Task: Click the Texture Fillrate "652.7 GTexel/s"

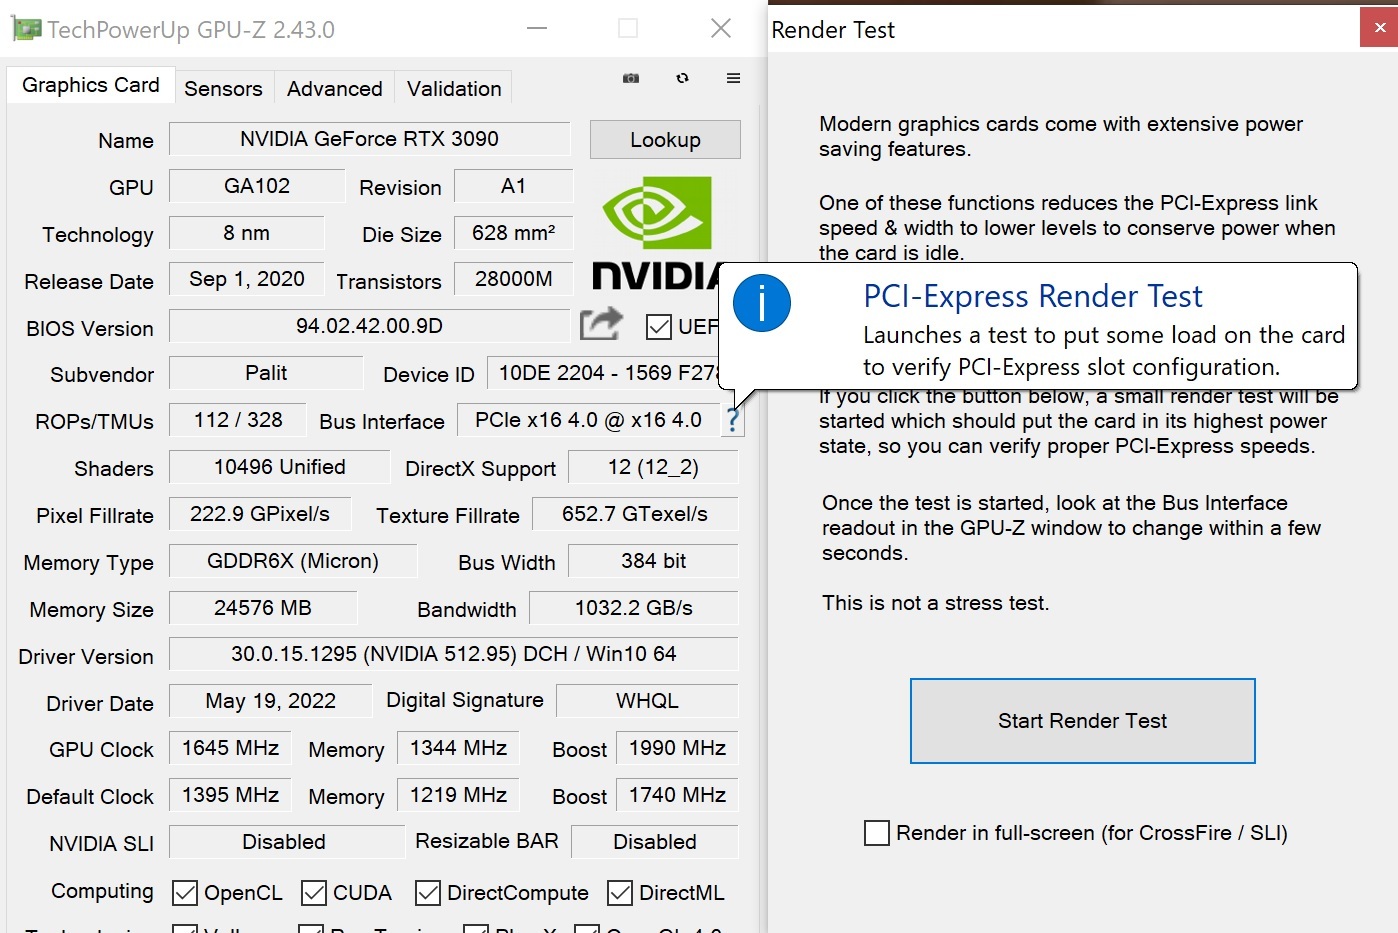Action: pos(635,514)
